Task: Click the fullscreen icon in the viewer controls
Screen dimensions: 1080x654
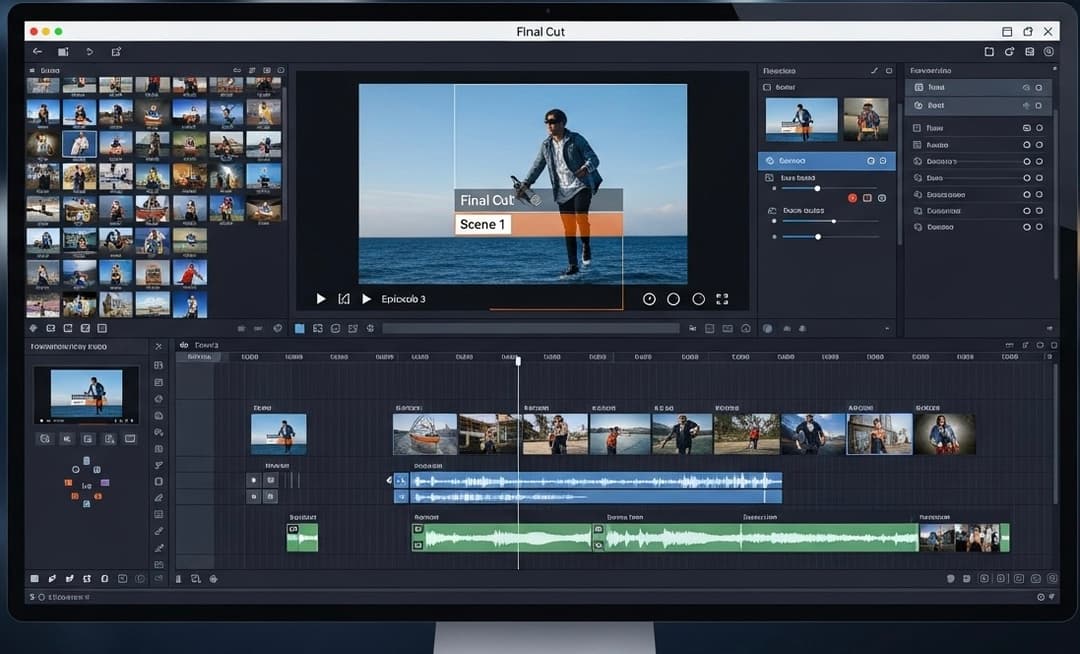Action: 722,299
